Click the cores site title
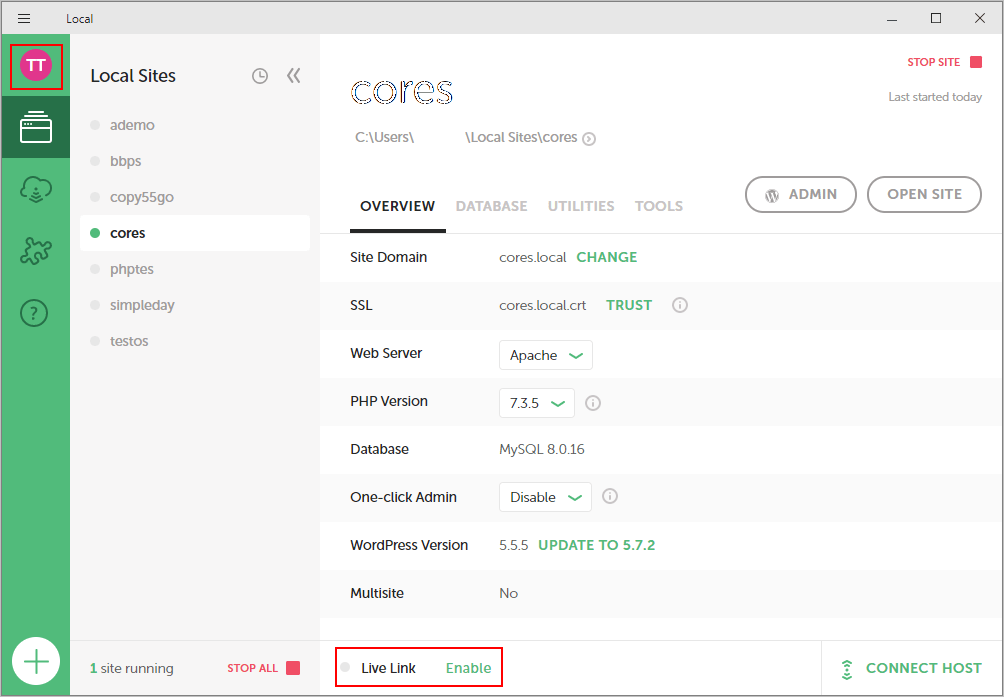 pos(401,92)
